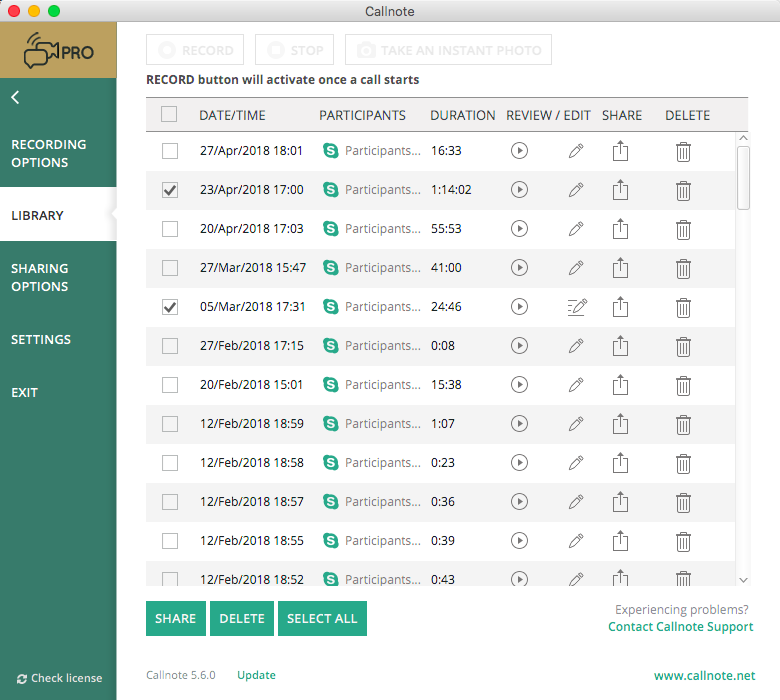Delete the 27/Feb/2018 17:15 recording
The height and width of the screenshot is (700, 780).
(x=683, y=347)
